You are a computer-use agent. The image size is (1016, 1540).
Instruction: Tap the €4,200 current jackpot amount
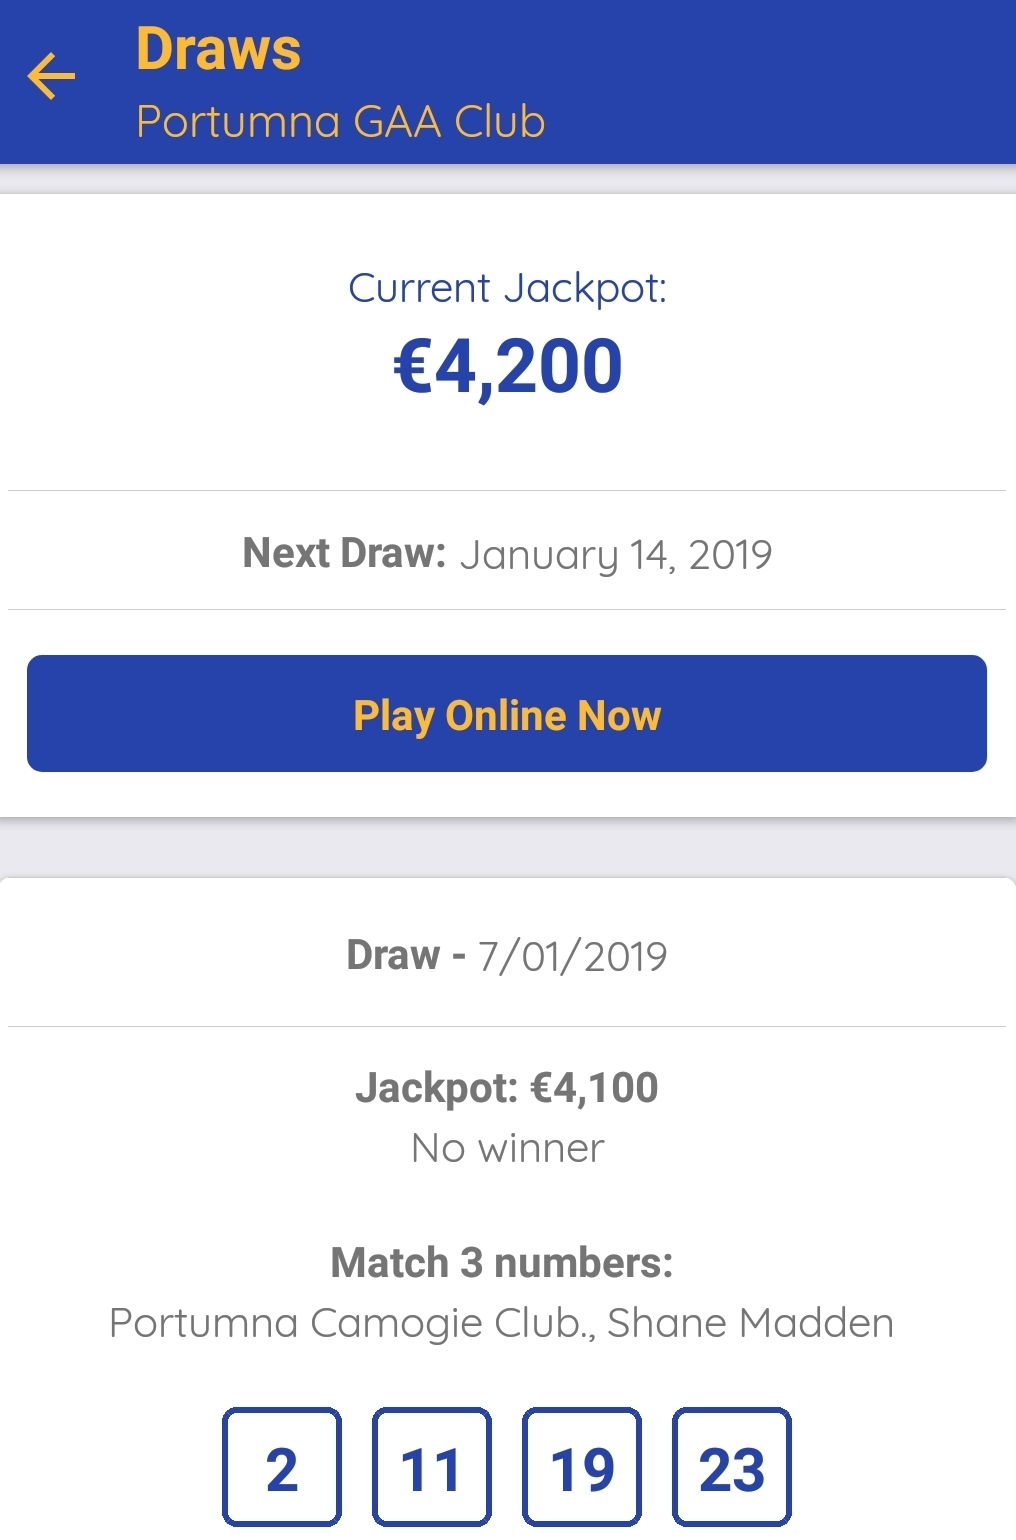(x=508, y=366)
